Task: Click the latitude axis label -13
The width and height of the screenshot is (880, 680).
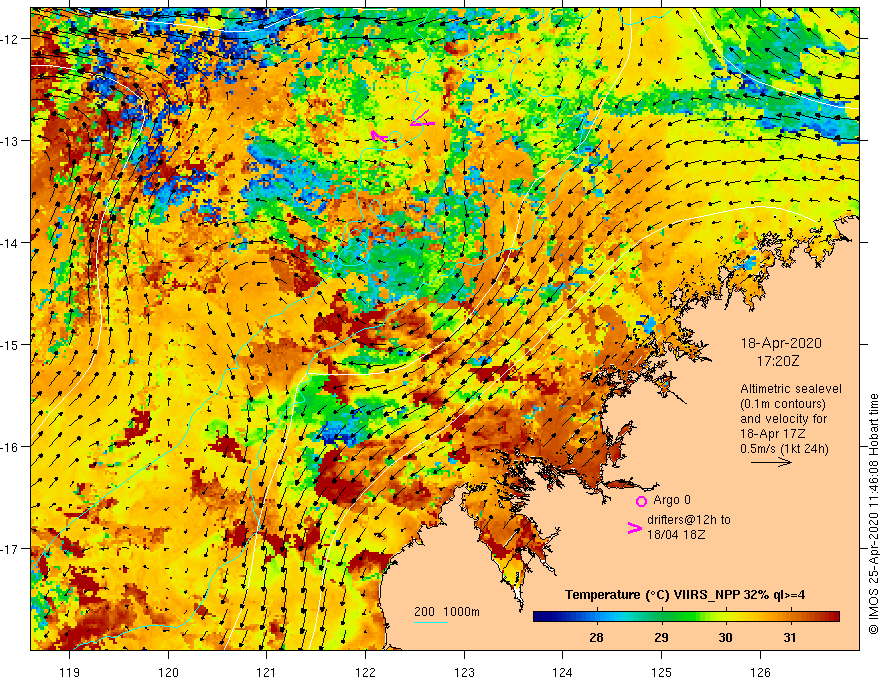Action: tap(10, 141)
